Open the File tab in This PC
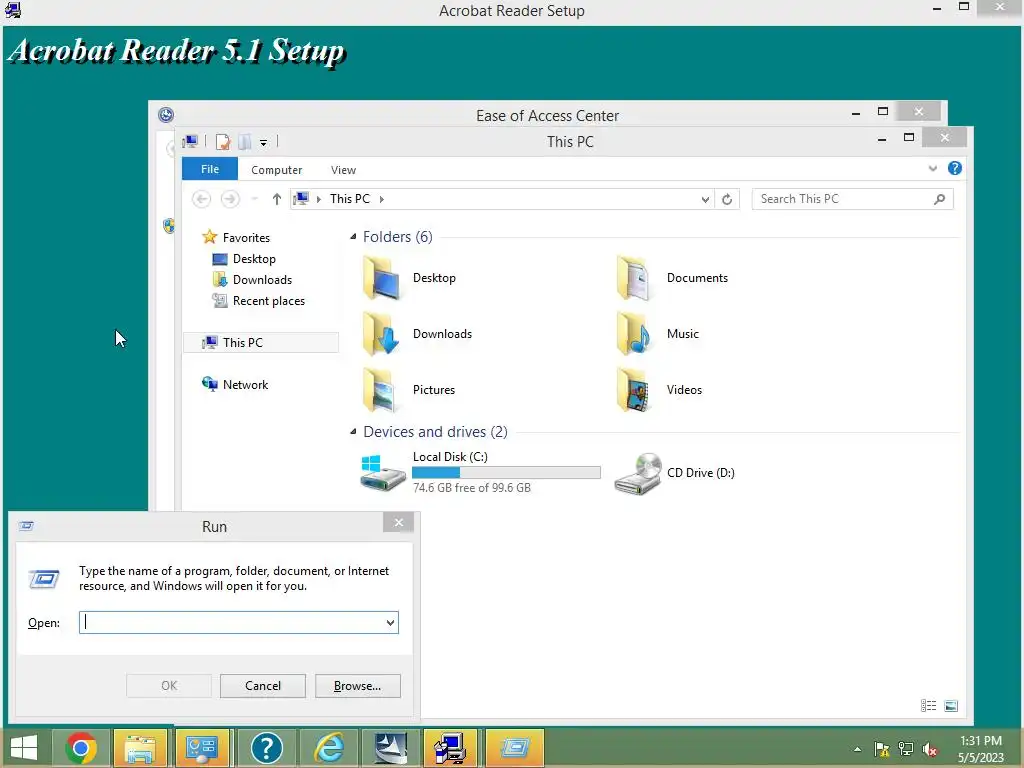The width and height of the screenshot is (1024, 768). [x=210, y=169]
